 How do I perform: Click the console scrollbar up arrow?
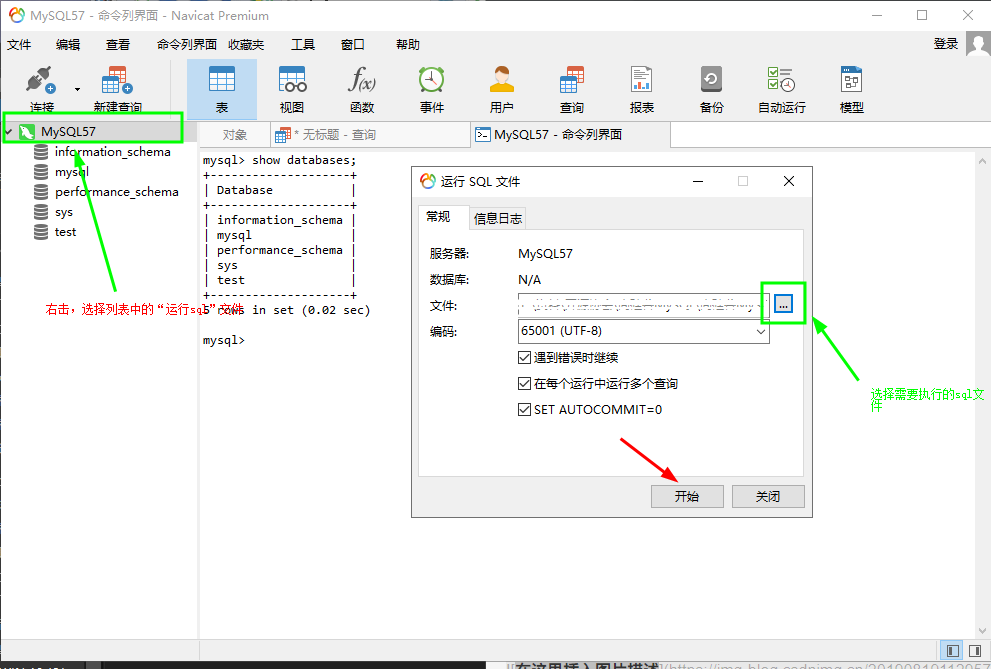click(983, 160)
